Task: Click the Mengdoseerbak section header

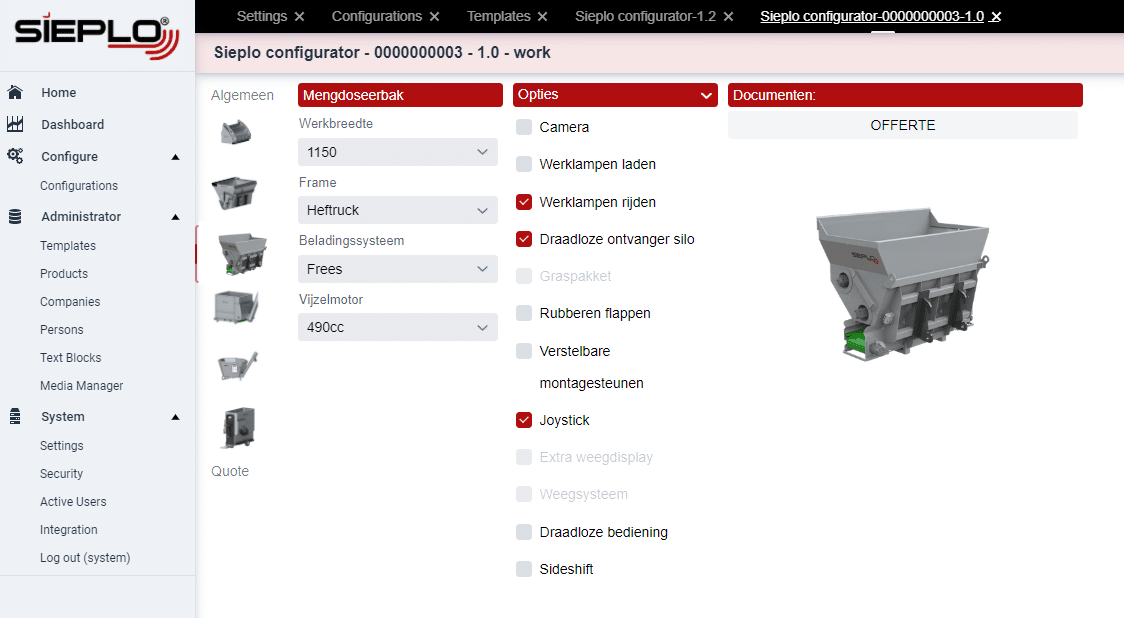Action: click(400, 95)
